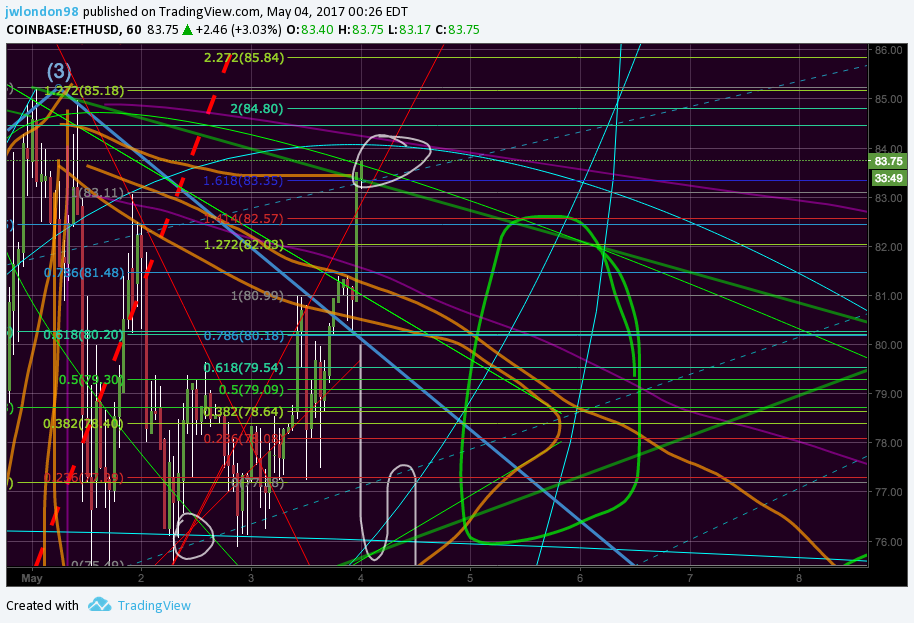The height and width of the screenshot is (623, 914).
Task: Click the 2(84.80) Fibonacci level label
Action: coord(256,108)
